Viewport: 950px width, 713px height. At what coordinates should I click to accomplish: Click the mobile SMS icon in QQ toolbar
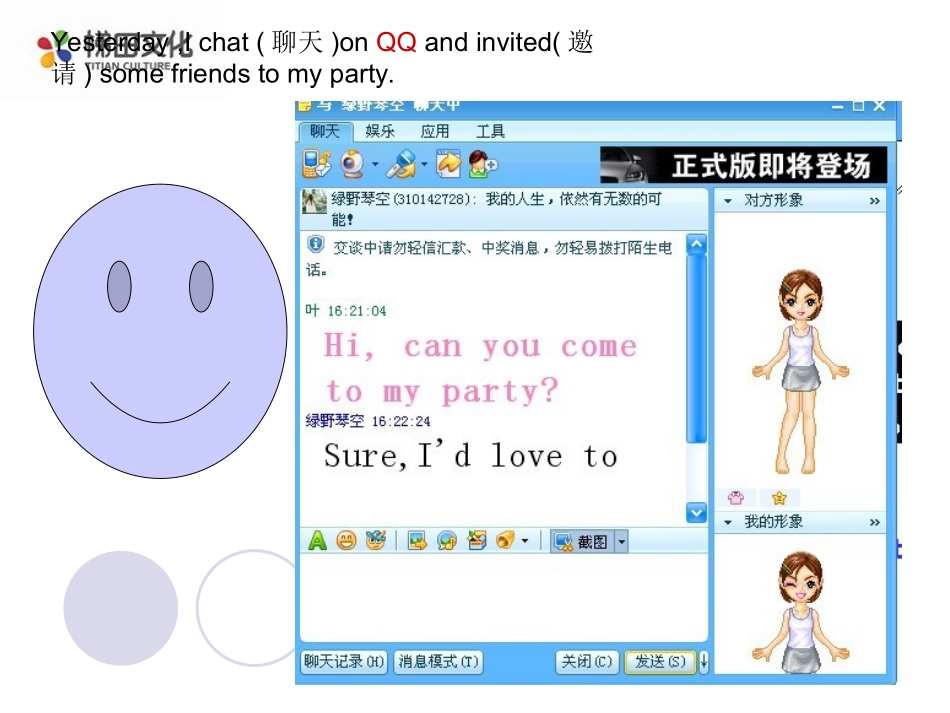click(316, 164)
